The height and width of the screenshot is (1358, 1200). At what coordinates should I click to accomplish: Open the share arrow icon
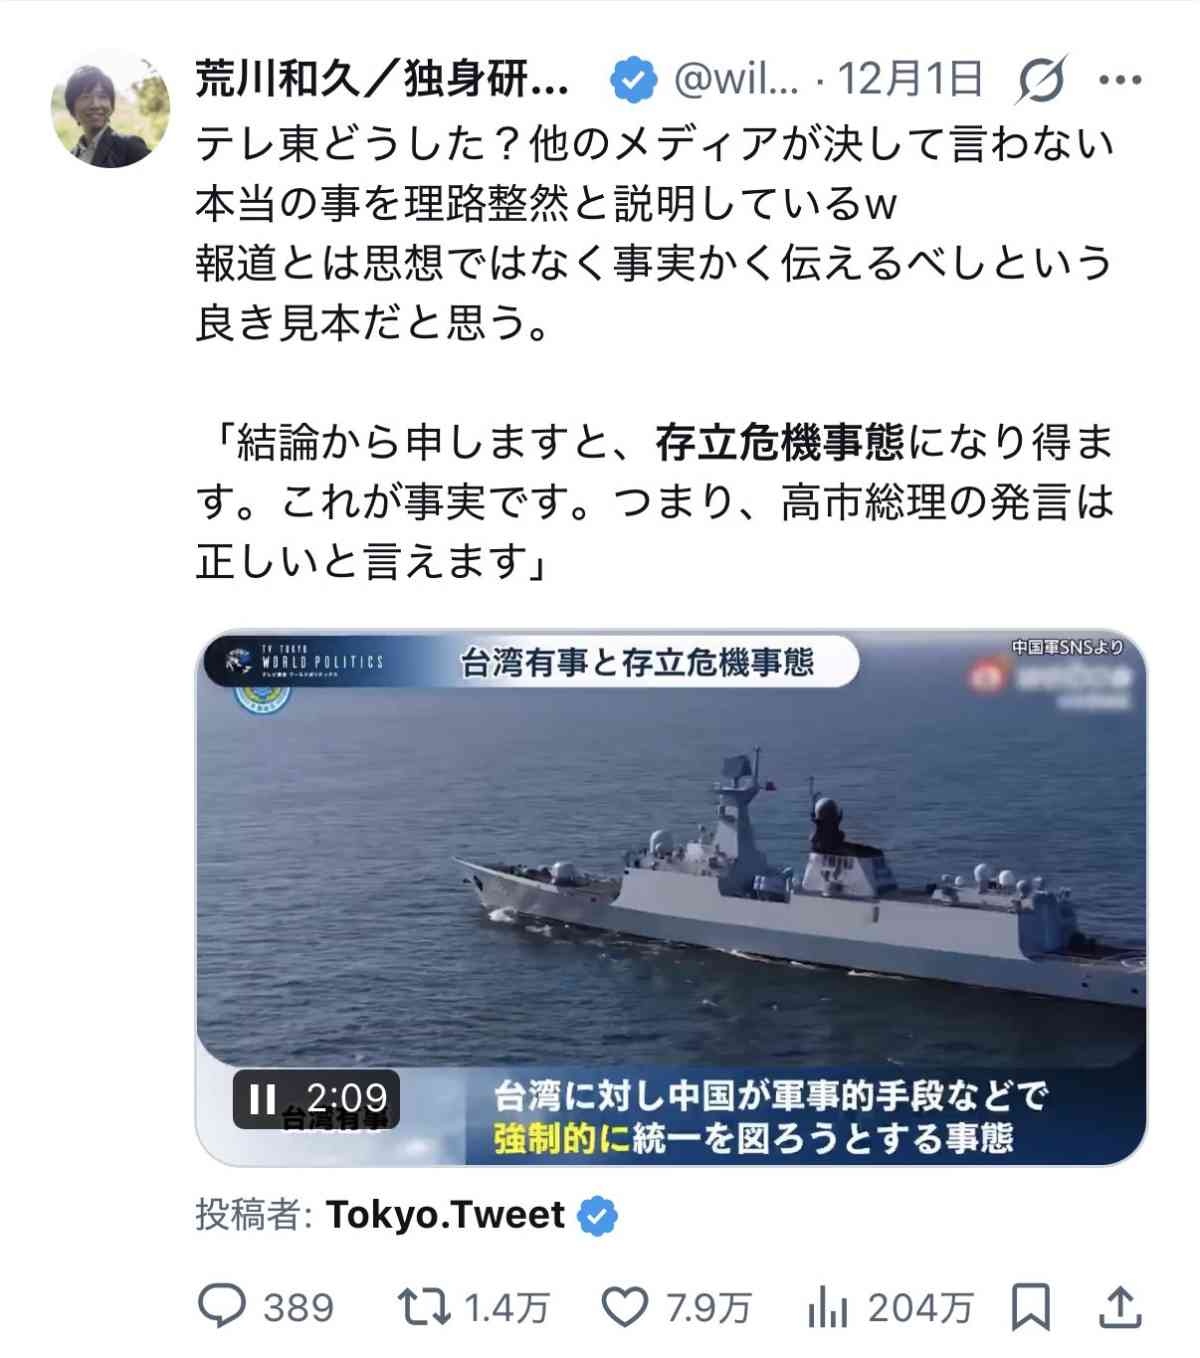1121,1307
